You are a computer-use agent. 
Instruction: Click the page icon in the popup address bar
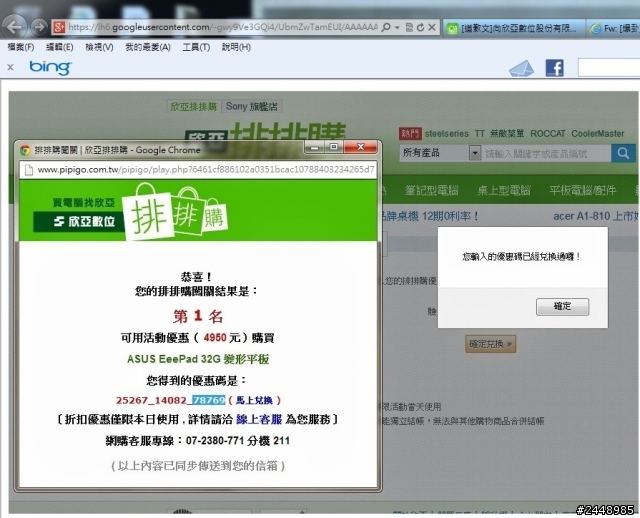29,170
